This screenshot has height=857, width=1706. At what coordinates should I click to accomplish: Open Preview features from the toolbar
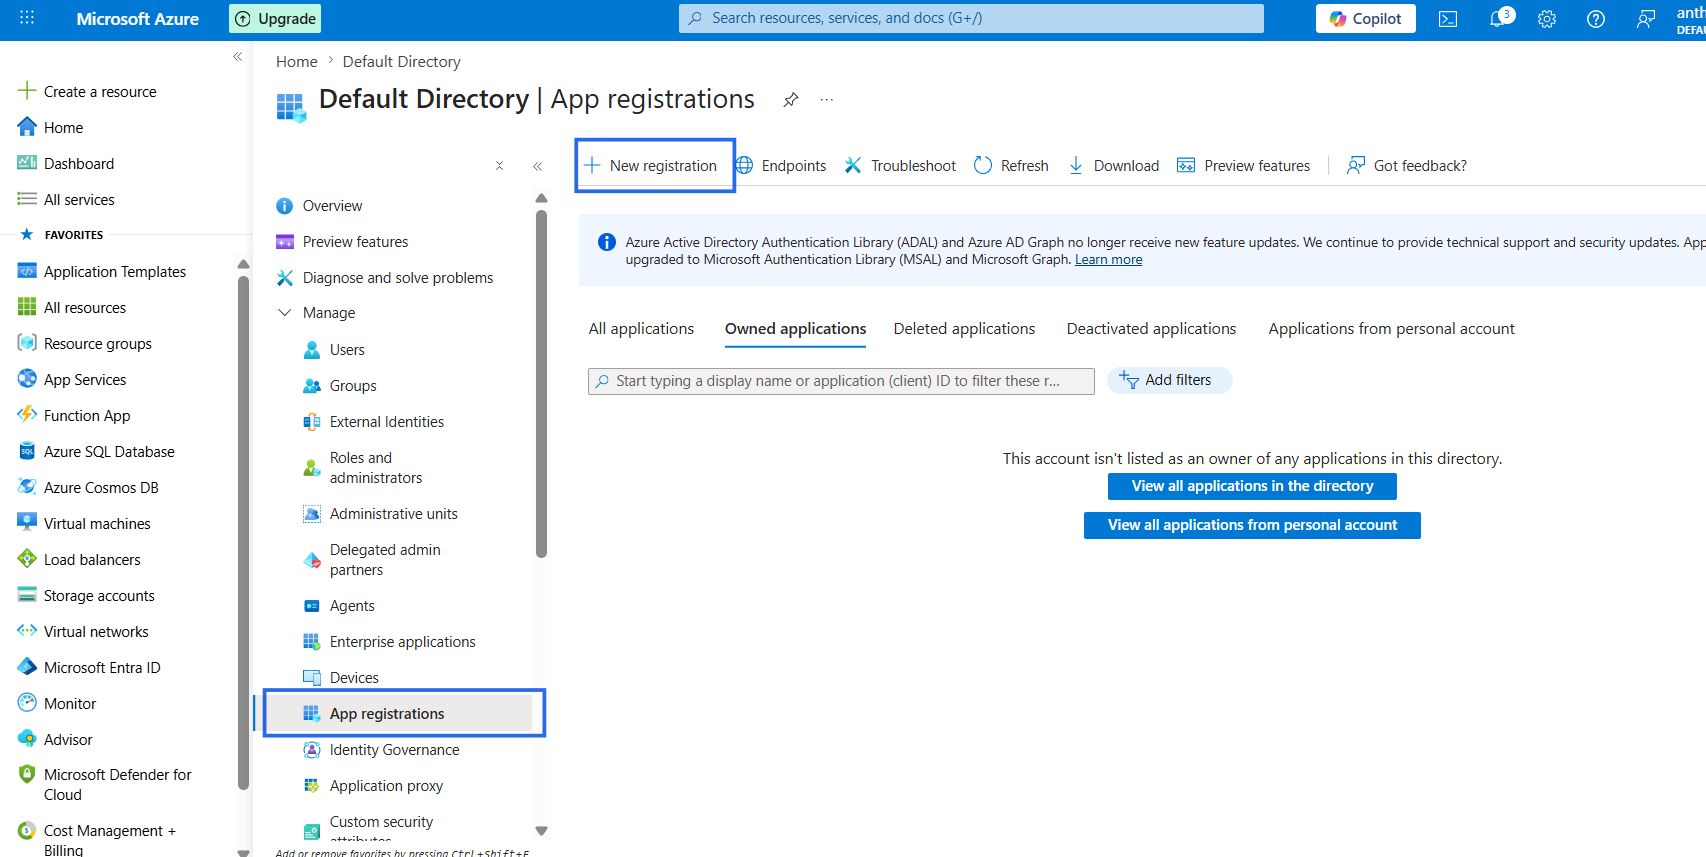(x=1243, y=166)
